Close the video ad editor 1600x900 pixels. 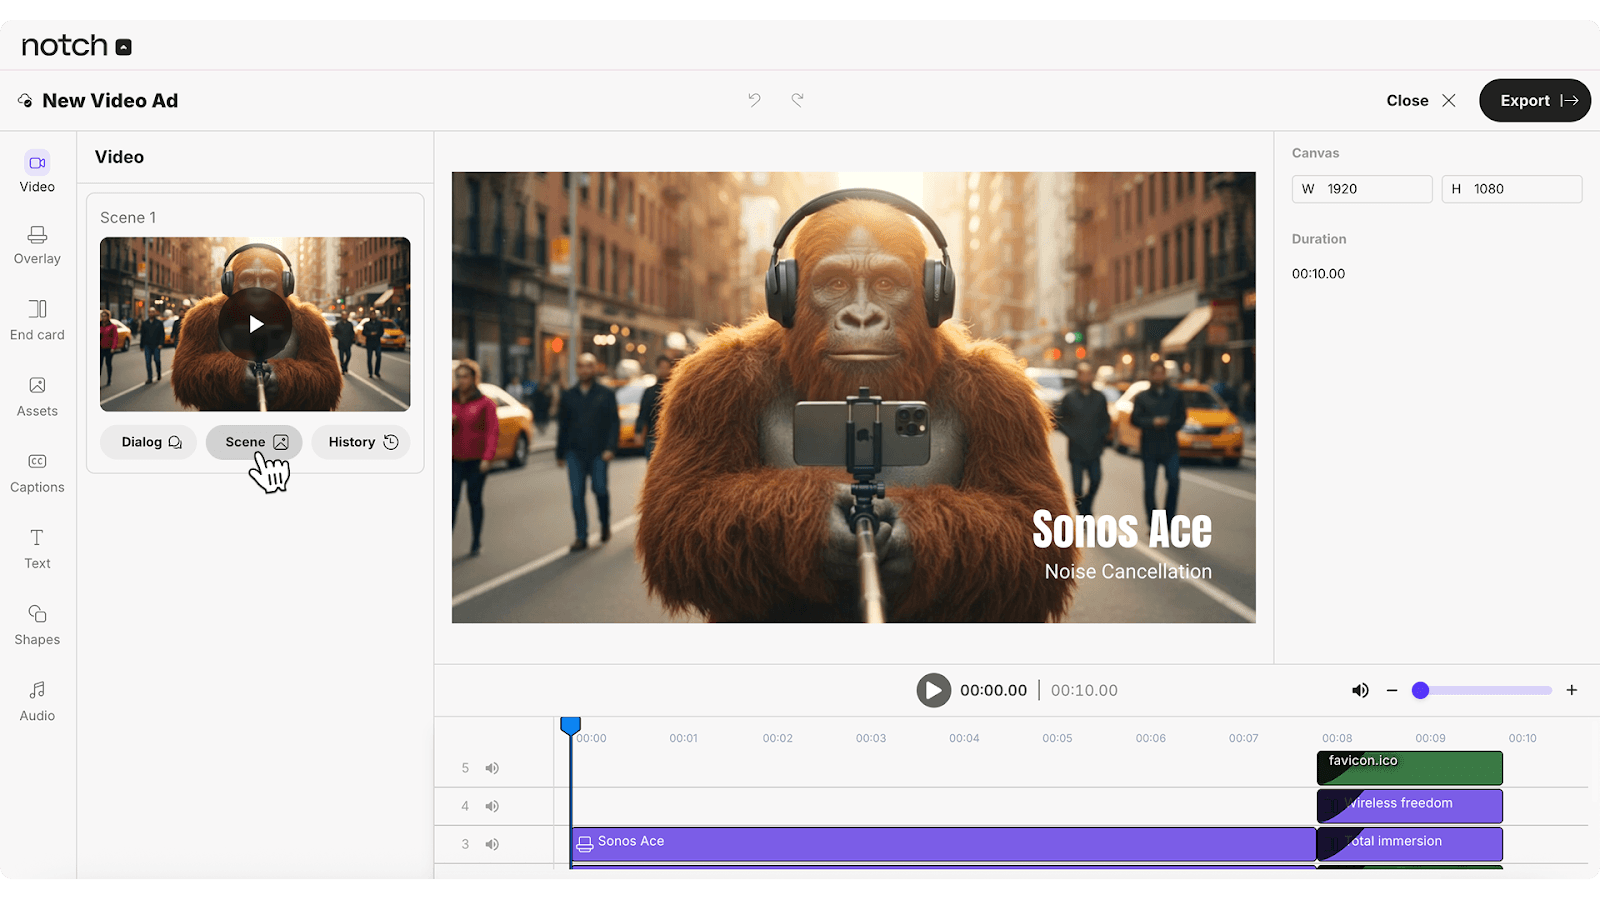coord(1421,100)
